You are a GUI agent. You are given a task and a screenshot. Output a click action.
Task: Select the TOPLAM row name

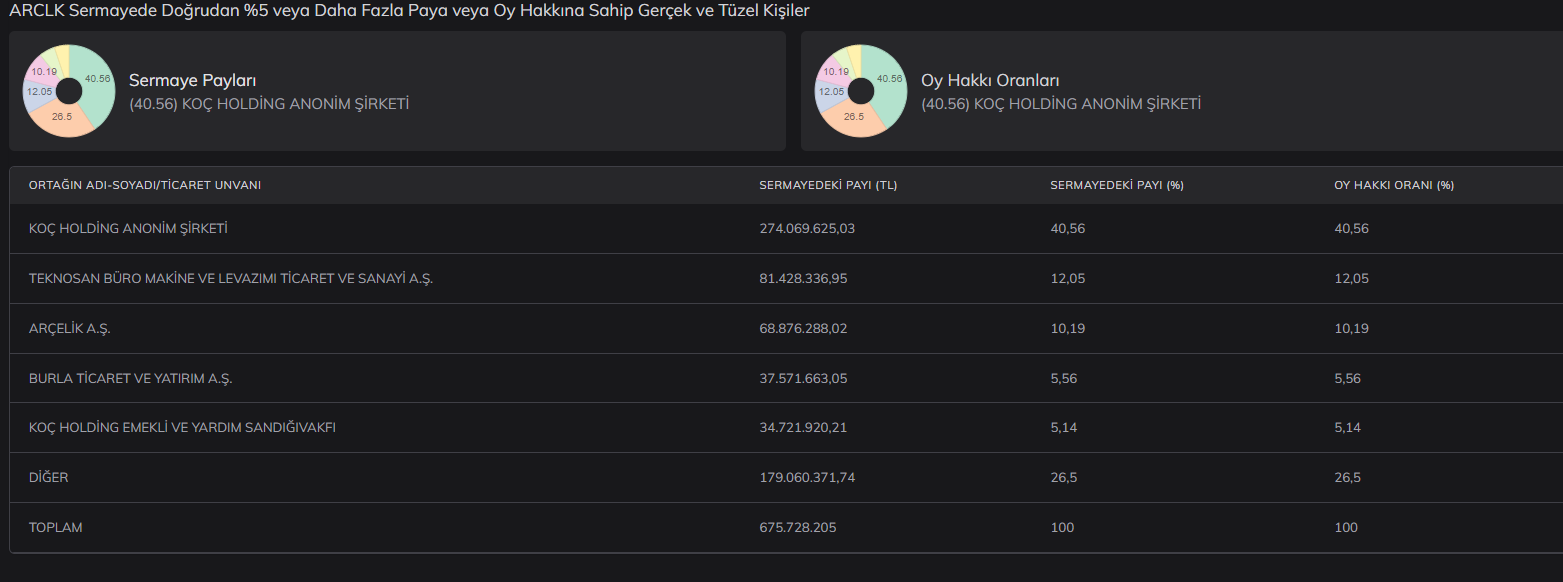click(56, 527)
